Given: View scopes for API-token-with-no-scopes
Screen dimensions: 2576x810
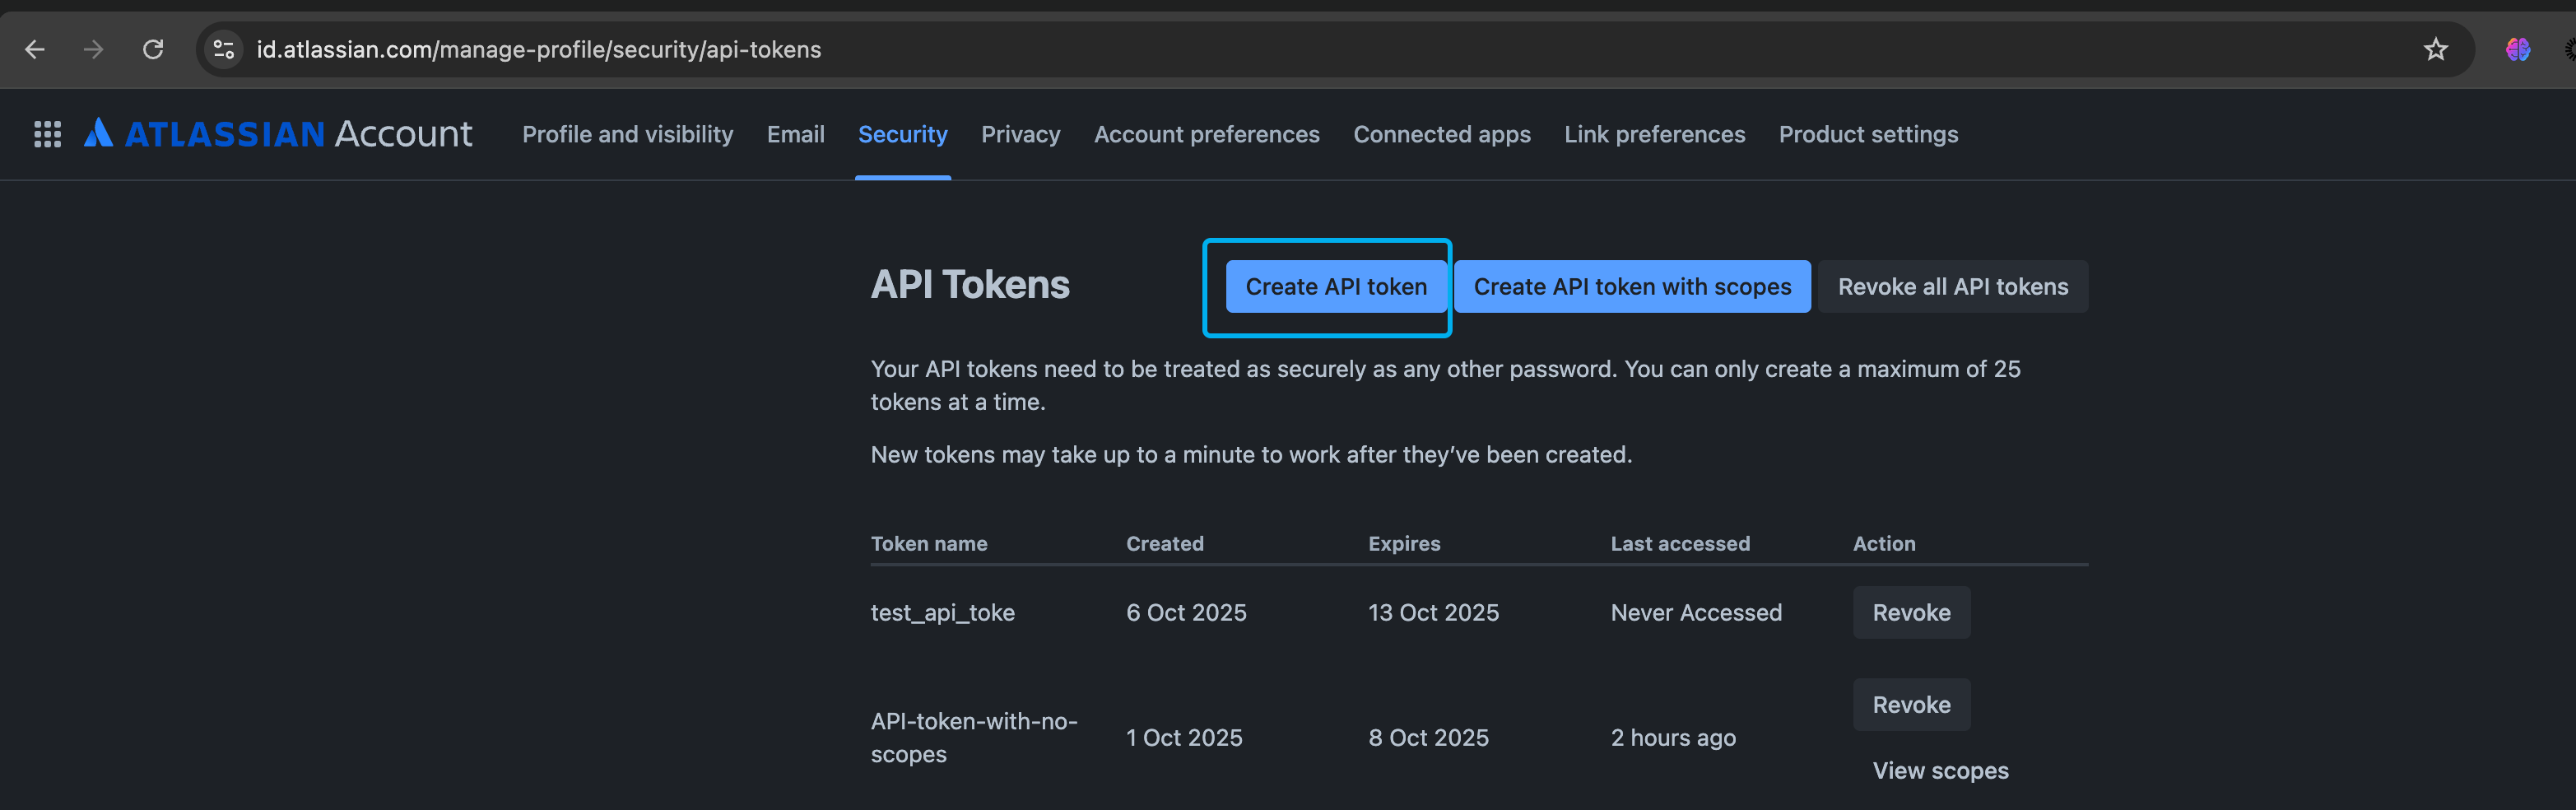Looking at the screenshot, I should (1940, 770).
